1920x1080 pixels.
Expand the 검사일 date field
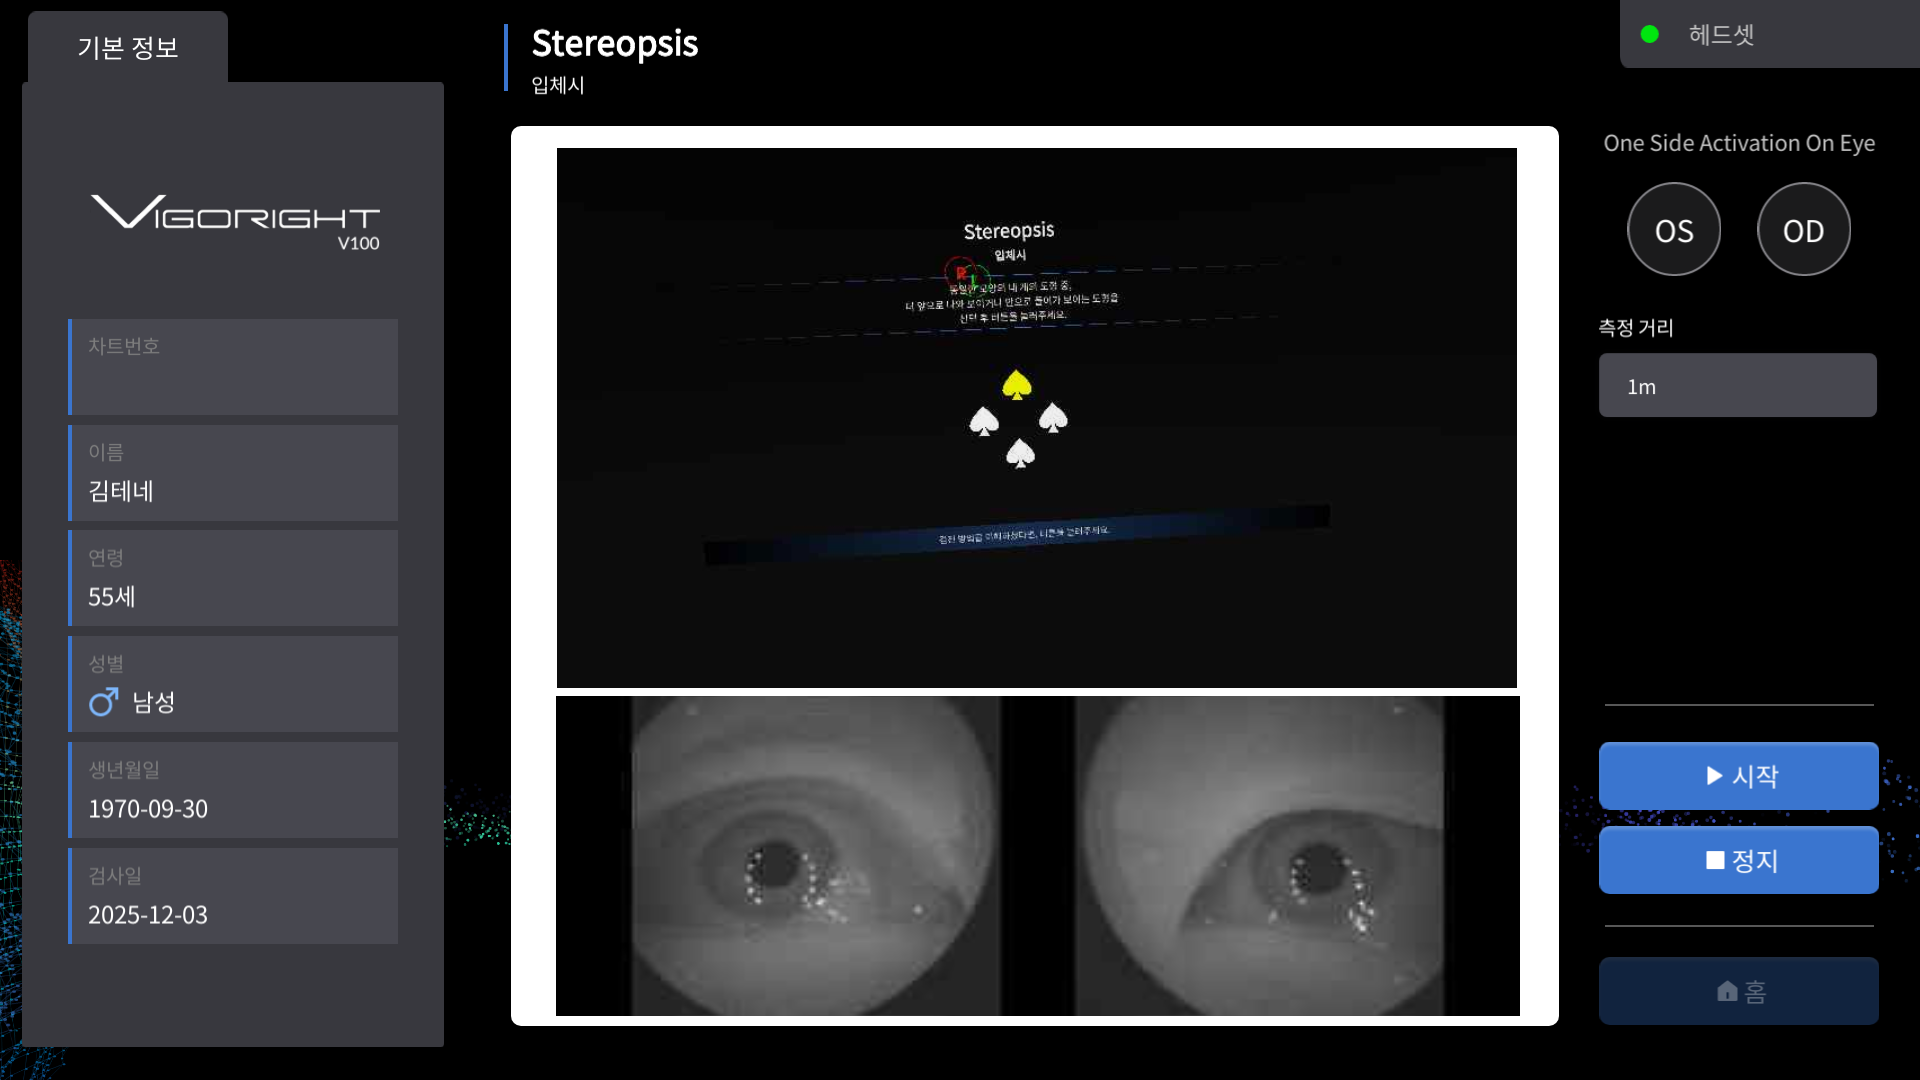233,896
